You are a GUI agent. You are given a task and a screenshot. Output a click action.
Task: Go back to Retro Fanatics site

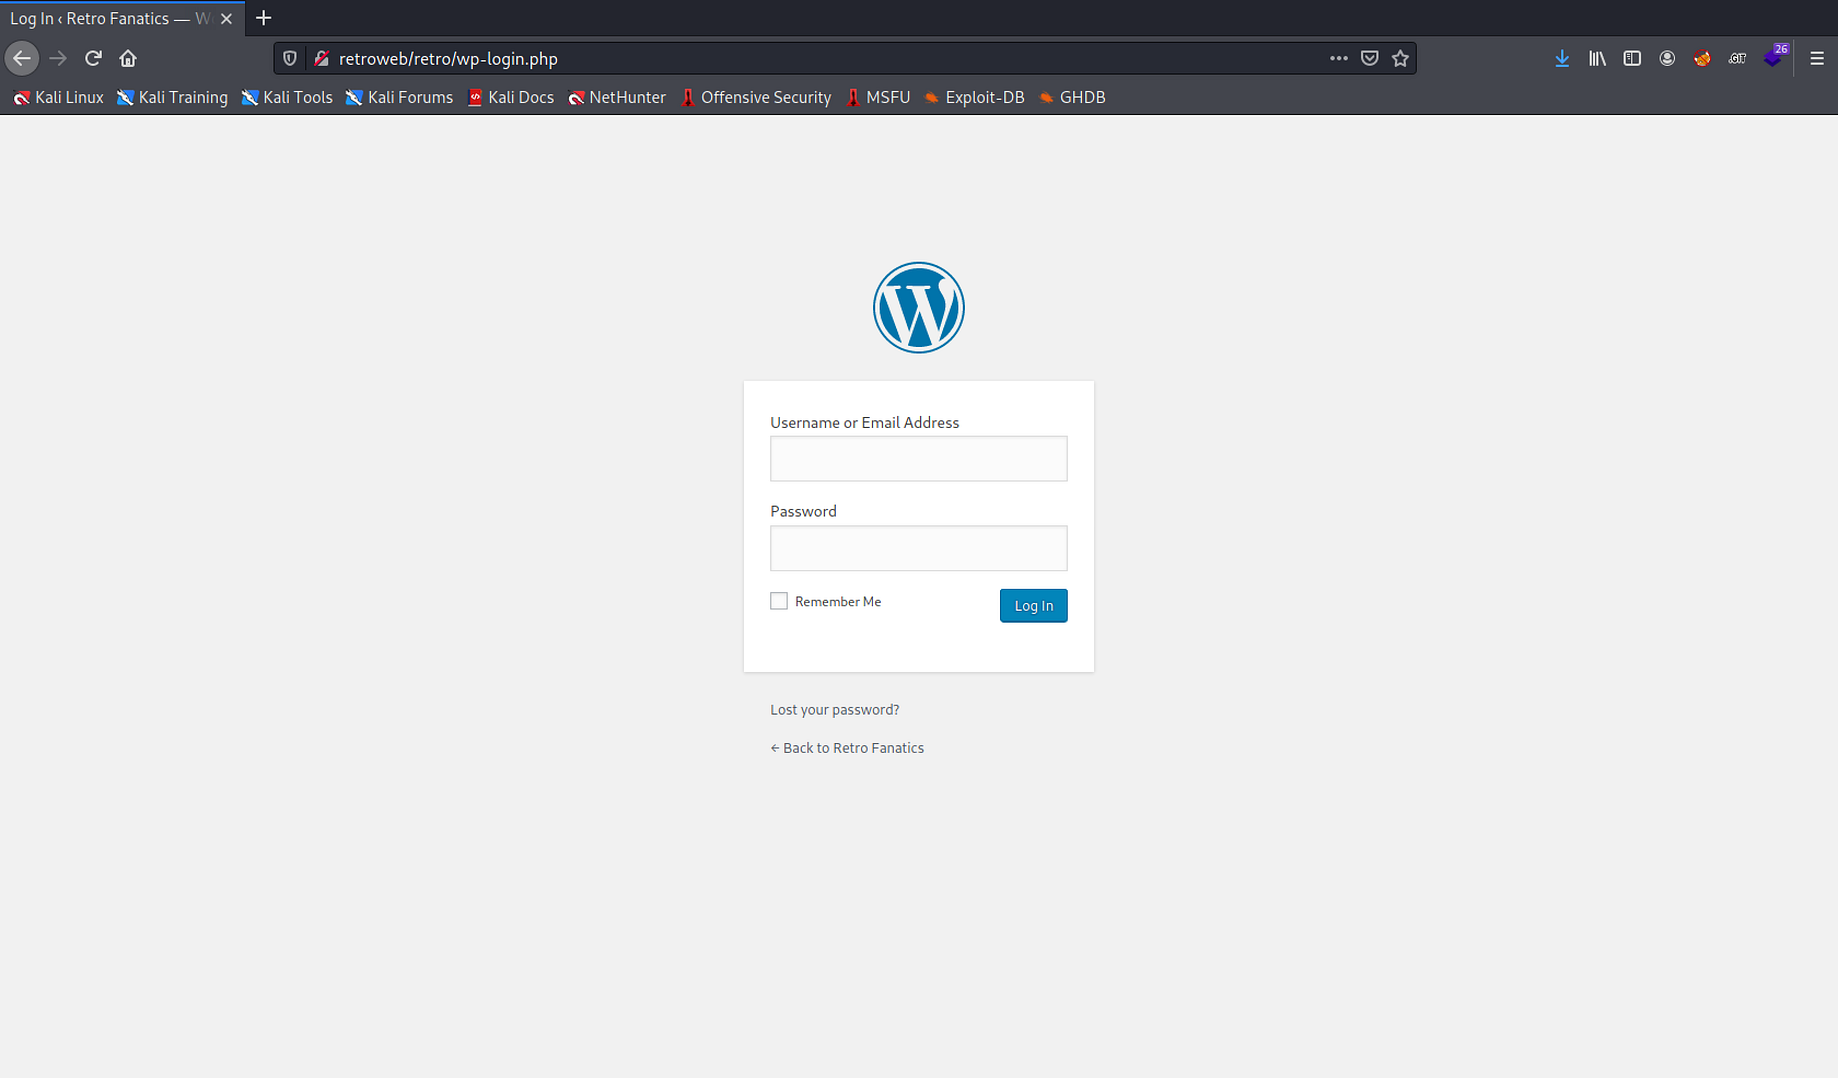click(846, 748)
